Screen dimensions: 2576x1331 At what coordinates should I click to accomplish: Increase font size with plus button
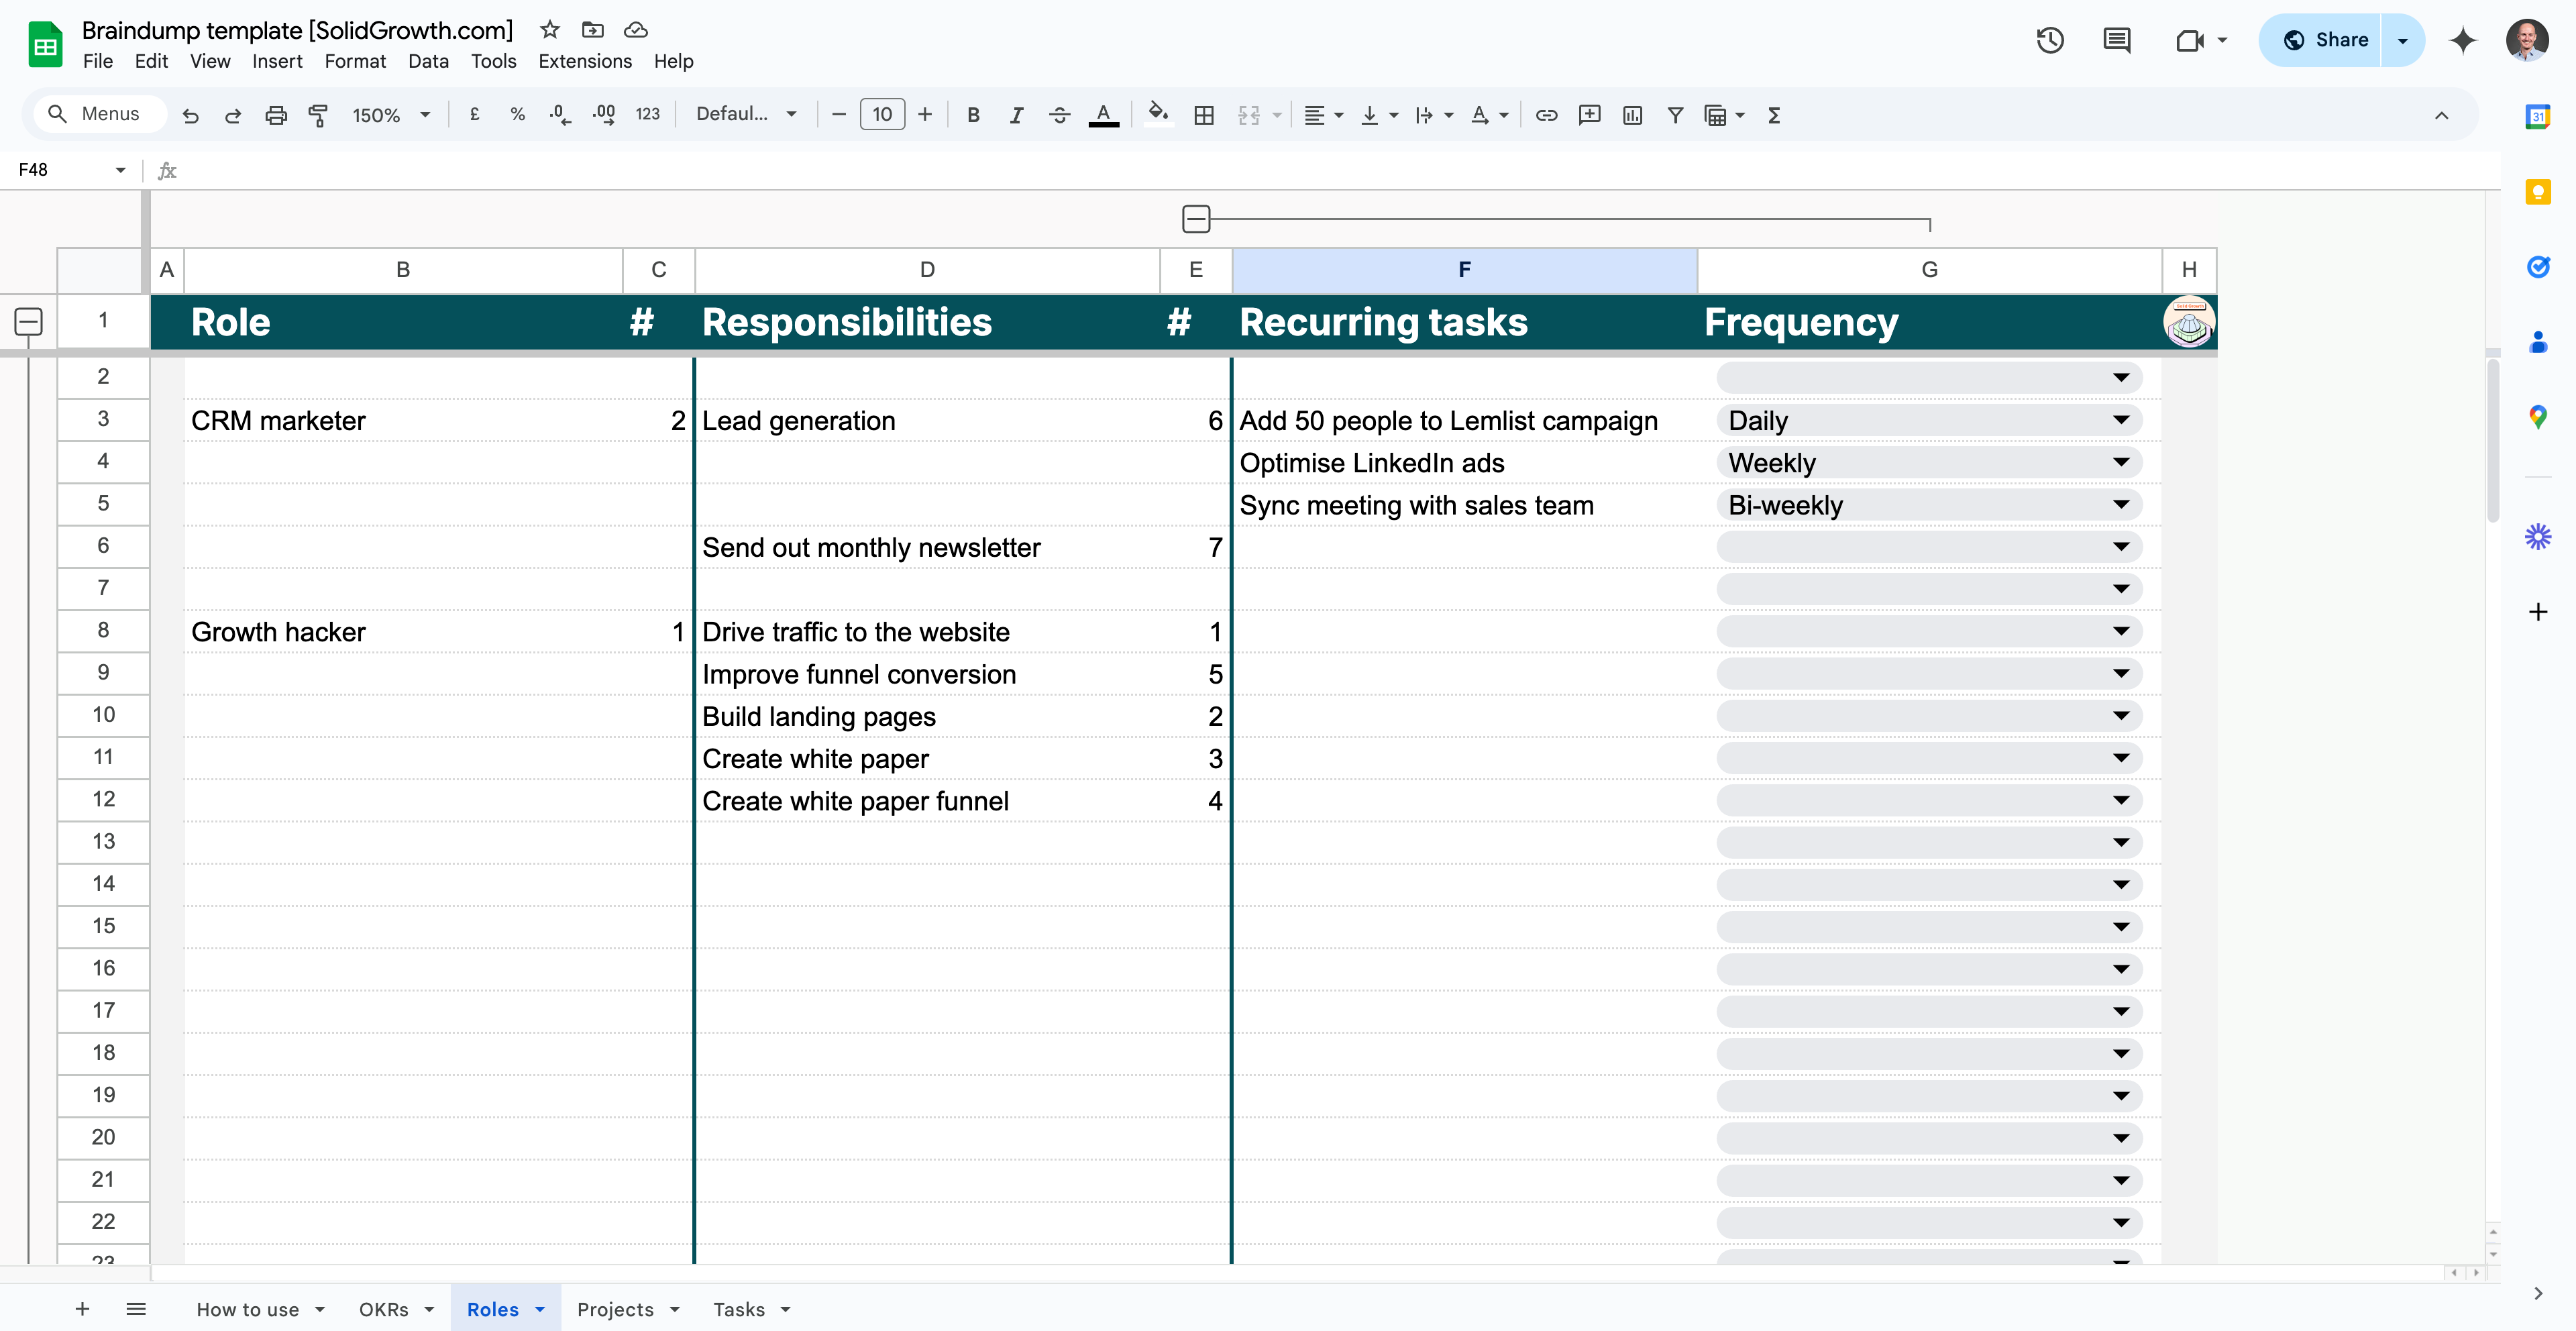[925, 115]
